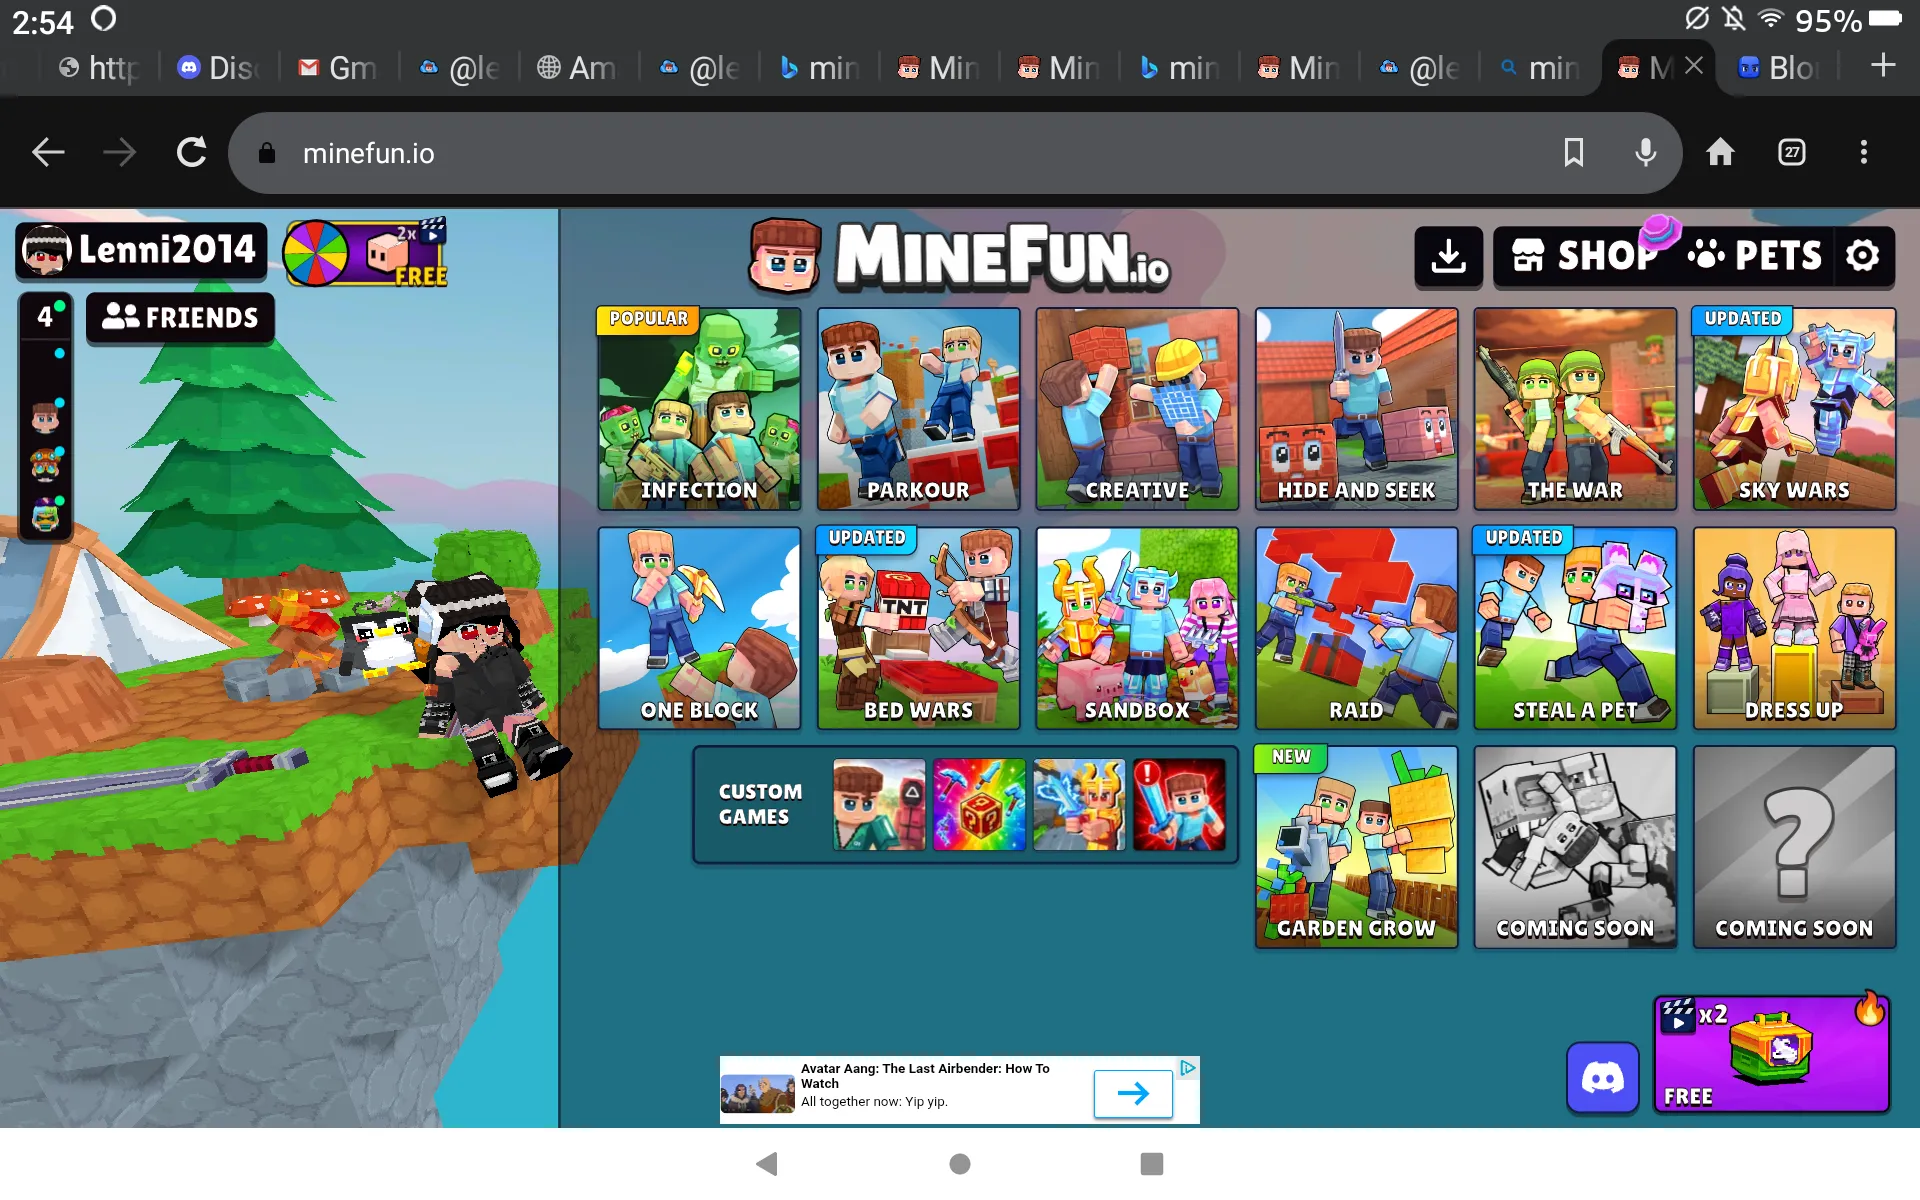This screenshot has width=1920, height=1200.
Task: Click the grayscale characters Coming Soon tile
Action: tap(1575, 847)
